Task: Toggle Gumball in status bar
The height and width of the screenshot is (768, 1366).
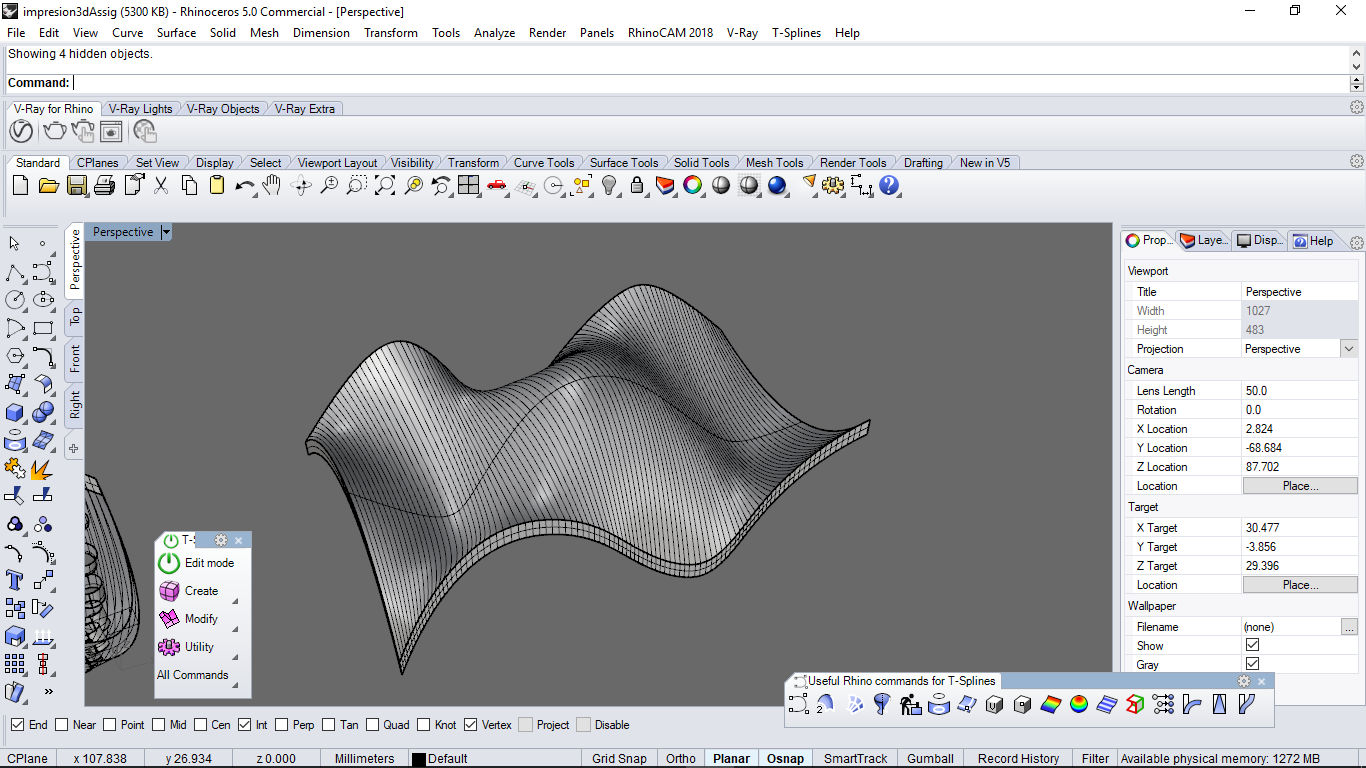Action: 930,759
